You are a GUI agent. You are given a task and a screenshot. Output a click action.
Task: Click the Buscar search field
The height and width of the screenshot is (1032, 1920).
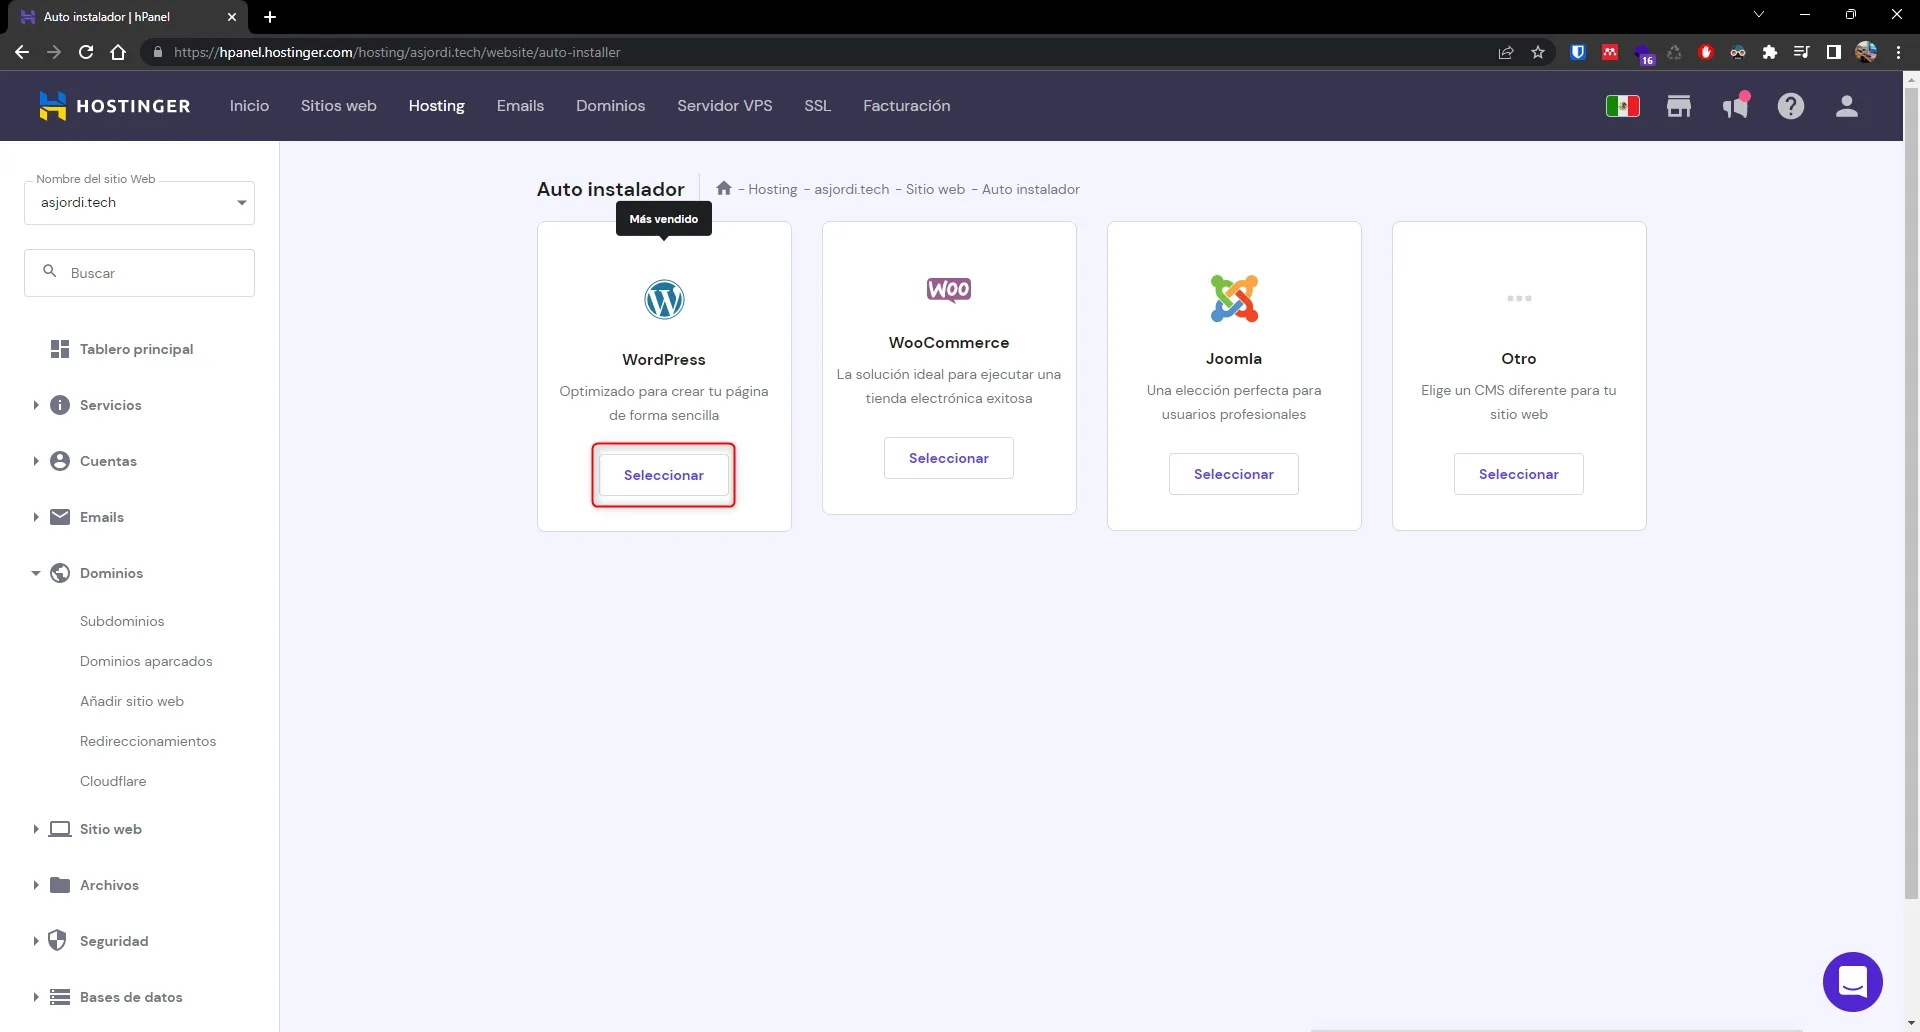point(139,273)
